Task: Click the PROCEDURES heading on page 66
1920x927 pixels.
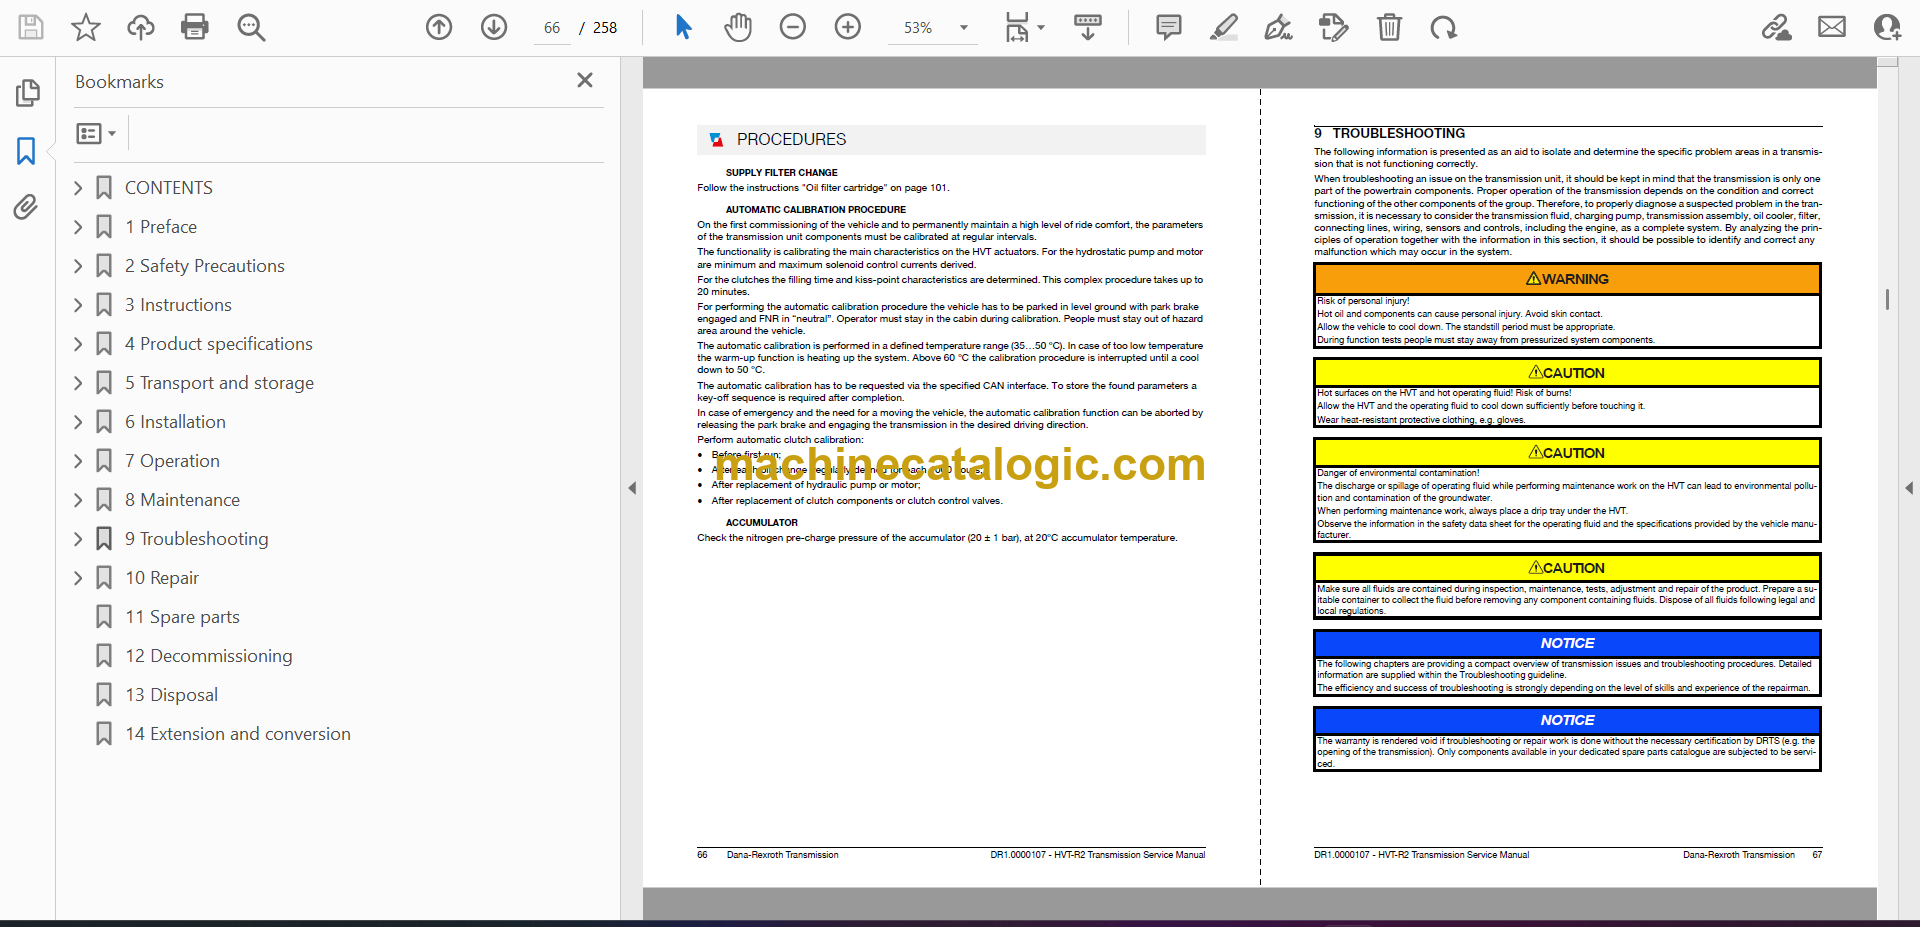Action: pyautogui.click(x=791, y=139)
